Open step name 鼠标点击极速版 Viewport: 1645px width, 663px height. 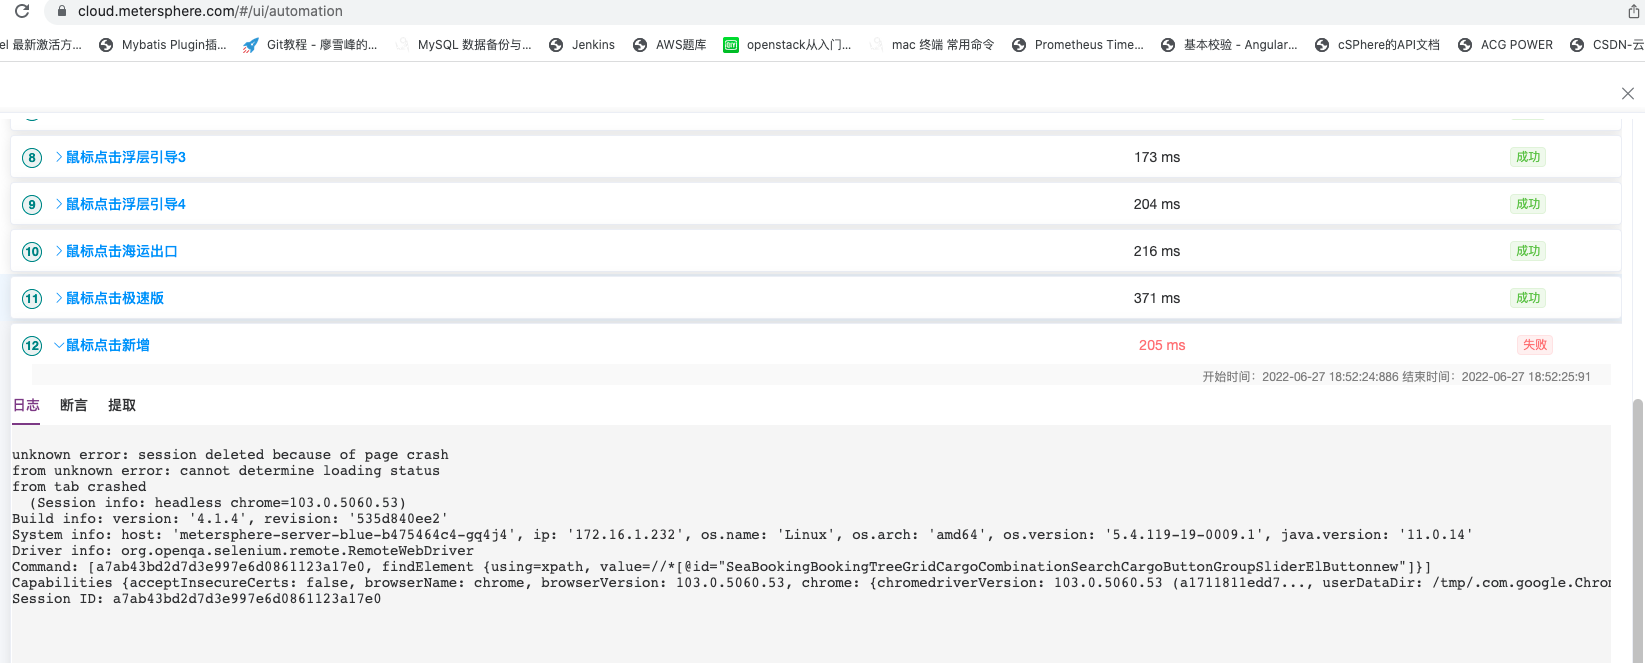(x=115, y=298)
